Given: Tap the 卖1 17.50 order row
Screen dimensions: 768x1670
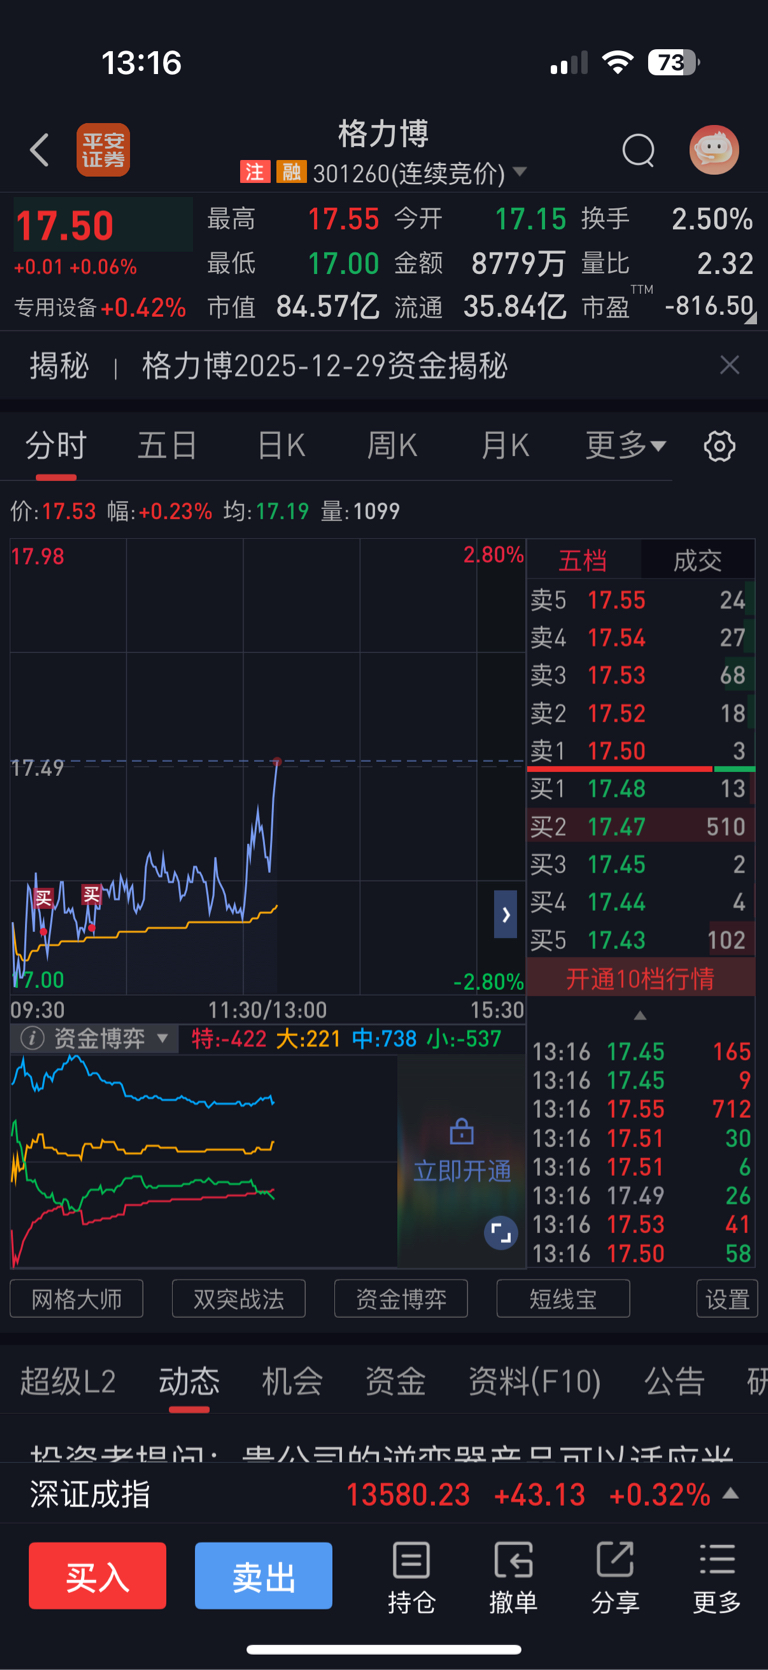Looking at the screenshot, I should [641, 751].
